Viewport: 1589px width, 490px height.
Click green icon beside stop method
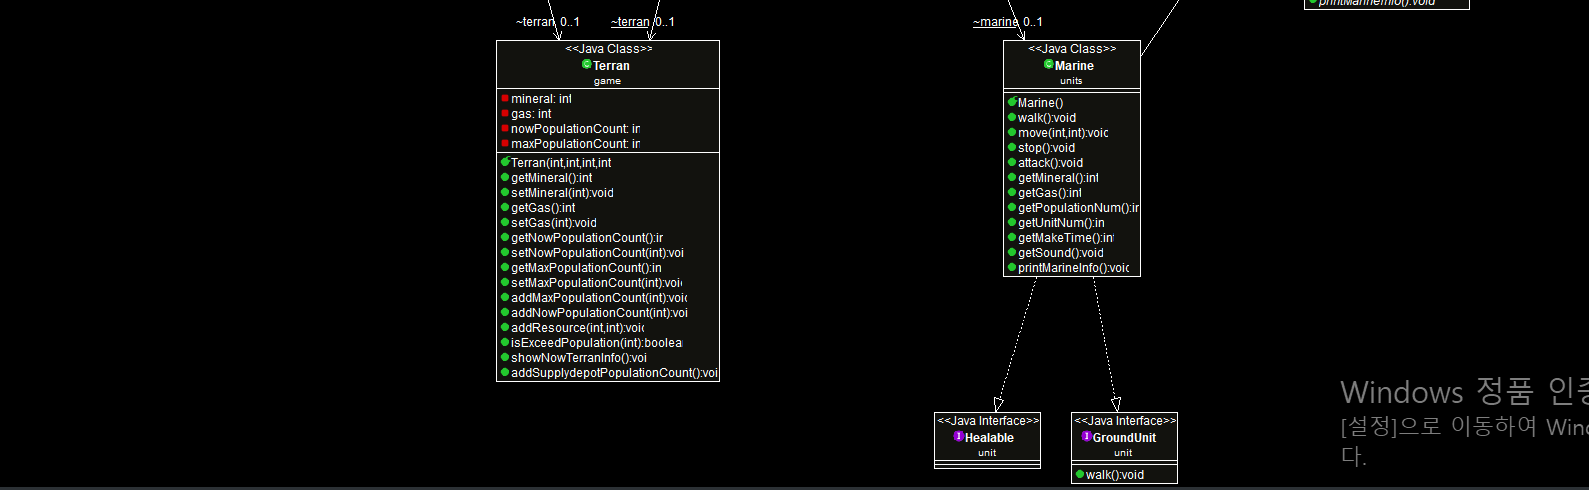point(1012,148)
